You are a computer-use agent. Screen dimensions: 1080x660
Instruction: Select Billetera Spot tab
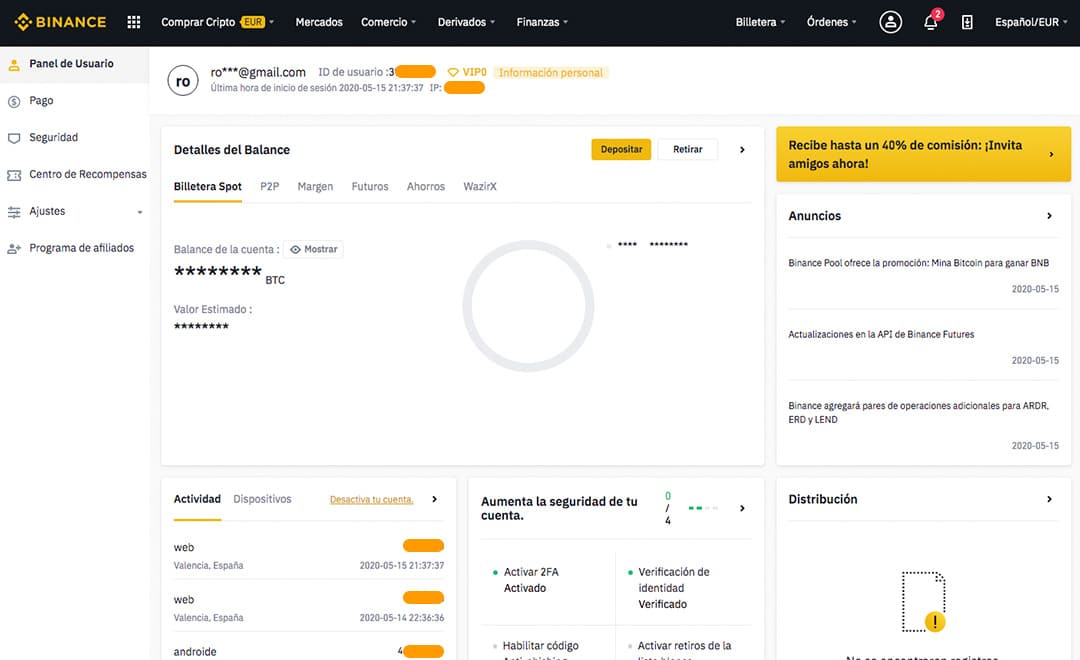tap(207, 187)
